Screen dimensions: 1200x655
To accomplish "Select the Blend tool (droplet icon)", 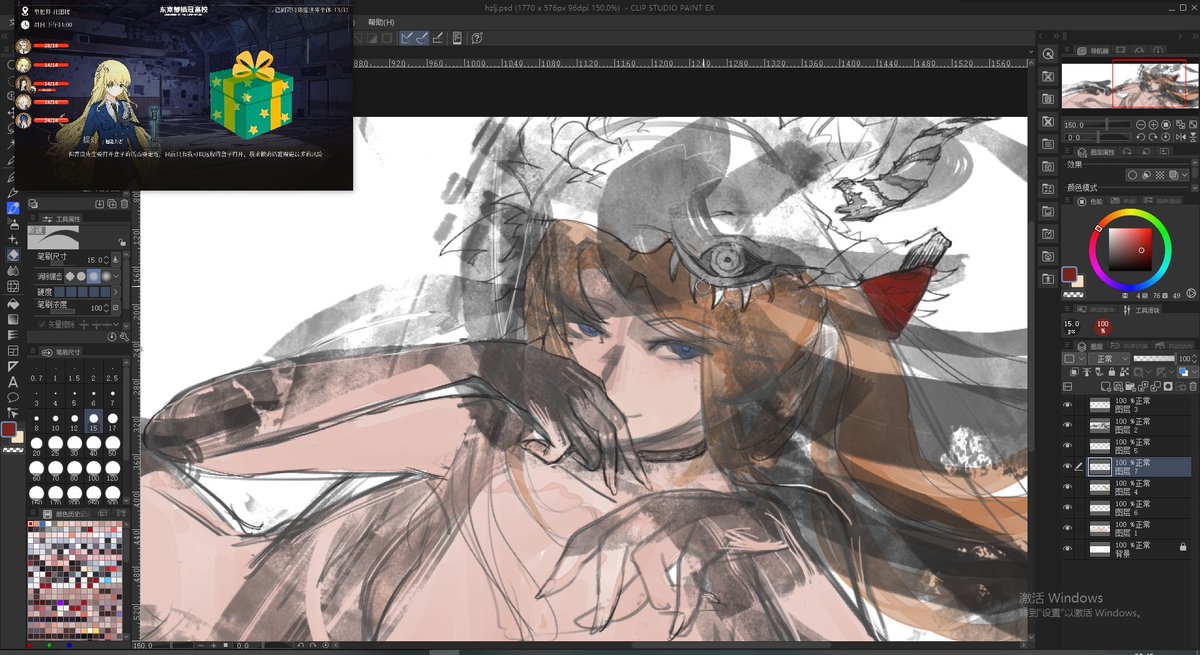I will (x=13, y=270).
